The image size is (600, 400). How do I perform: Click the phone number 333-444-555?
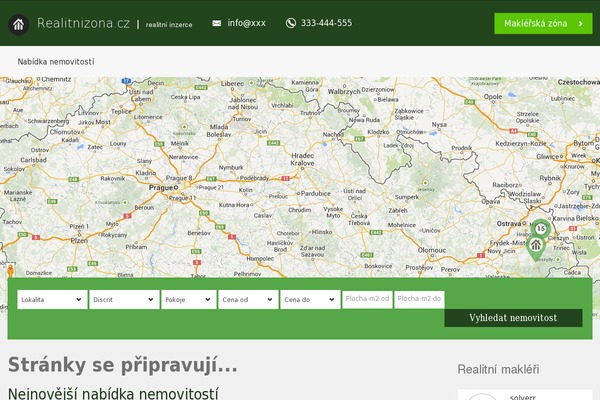click(326, 23)
